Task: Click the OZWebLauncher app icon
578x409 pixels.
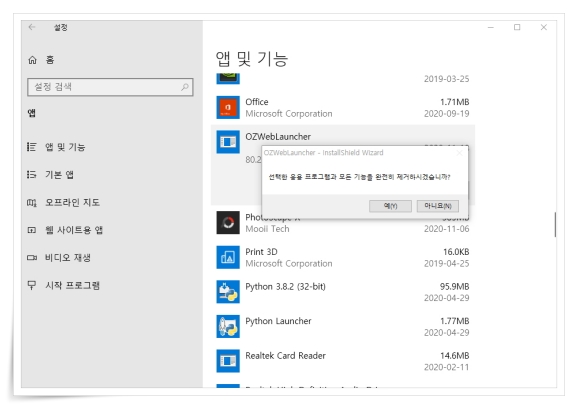Action: [228, 142]
